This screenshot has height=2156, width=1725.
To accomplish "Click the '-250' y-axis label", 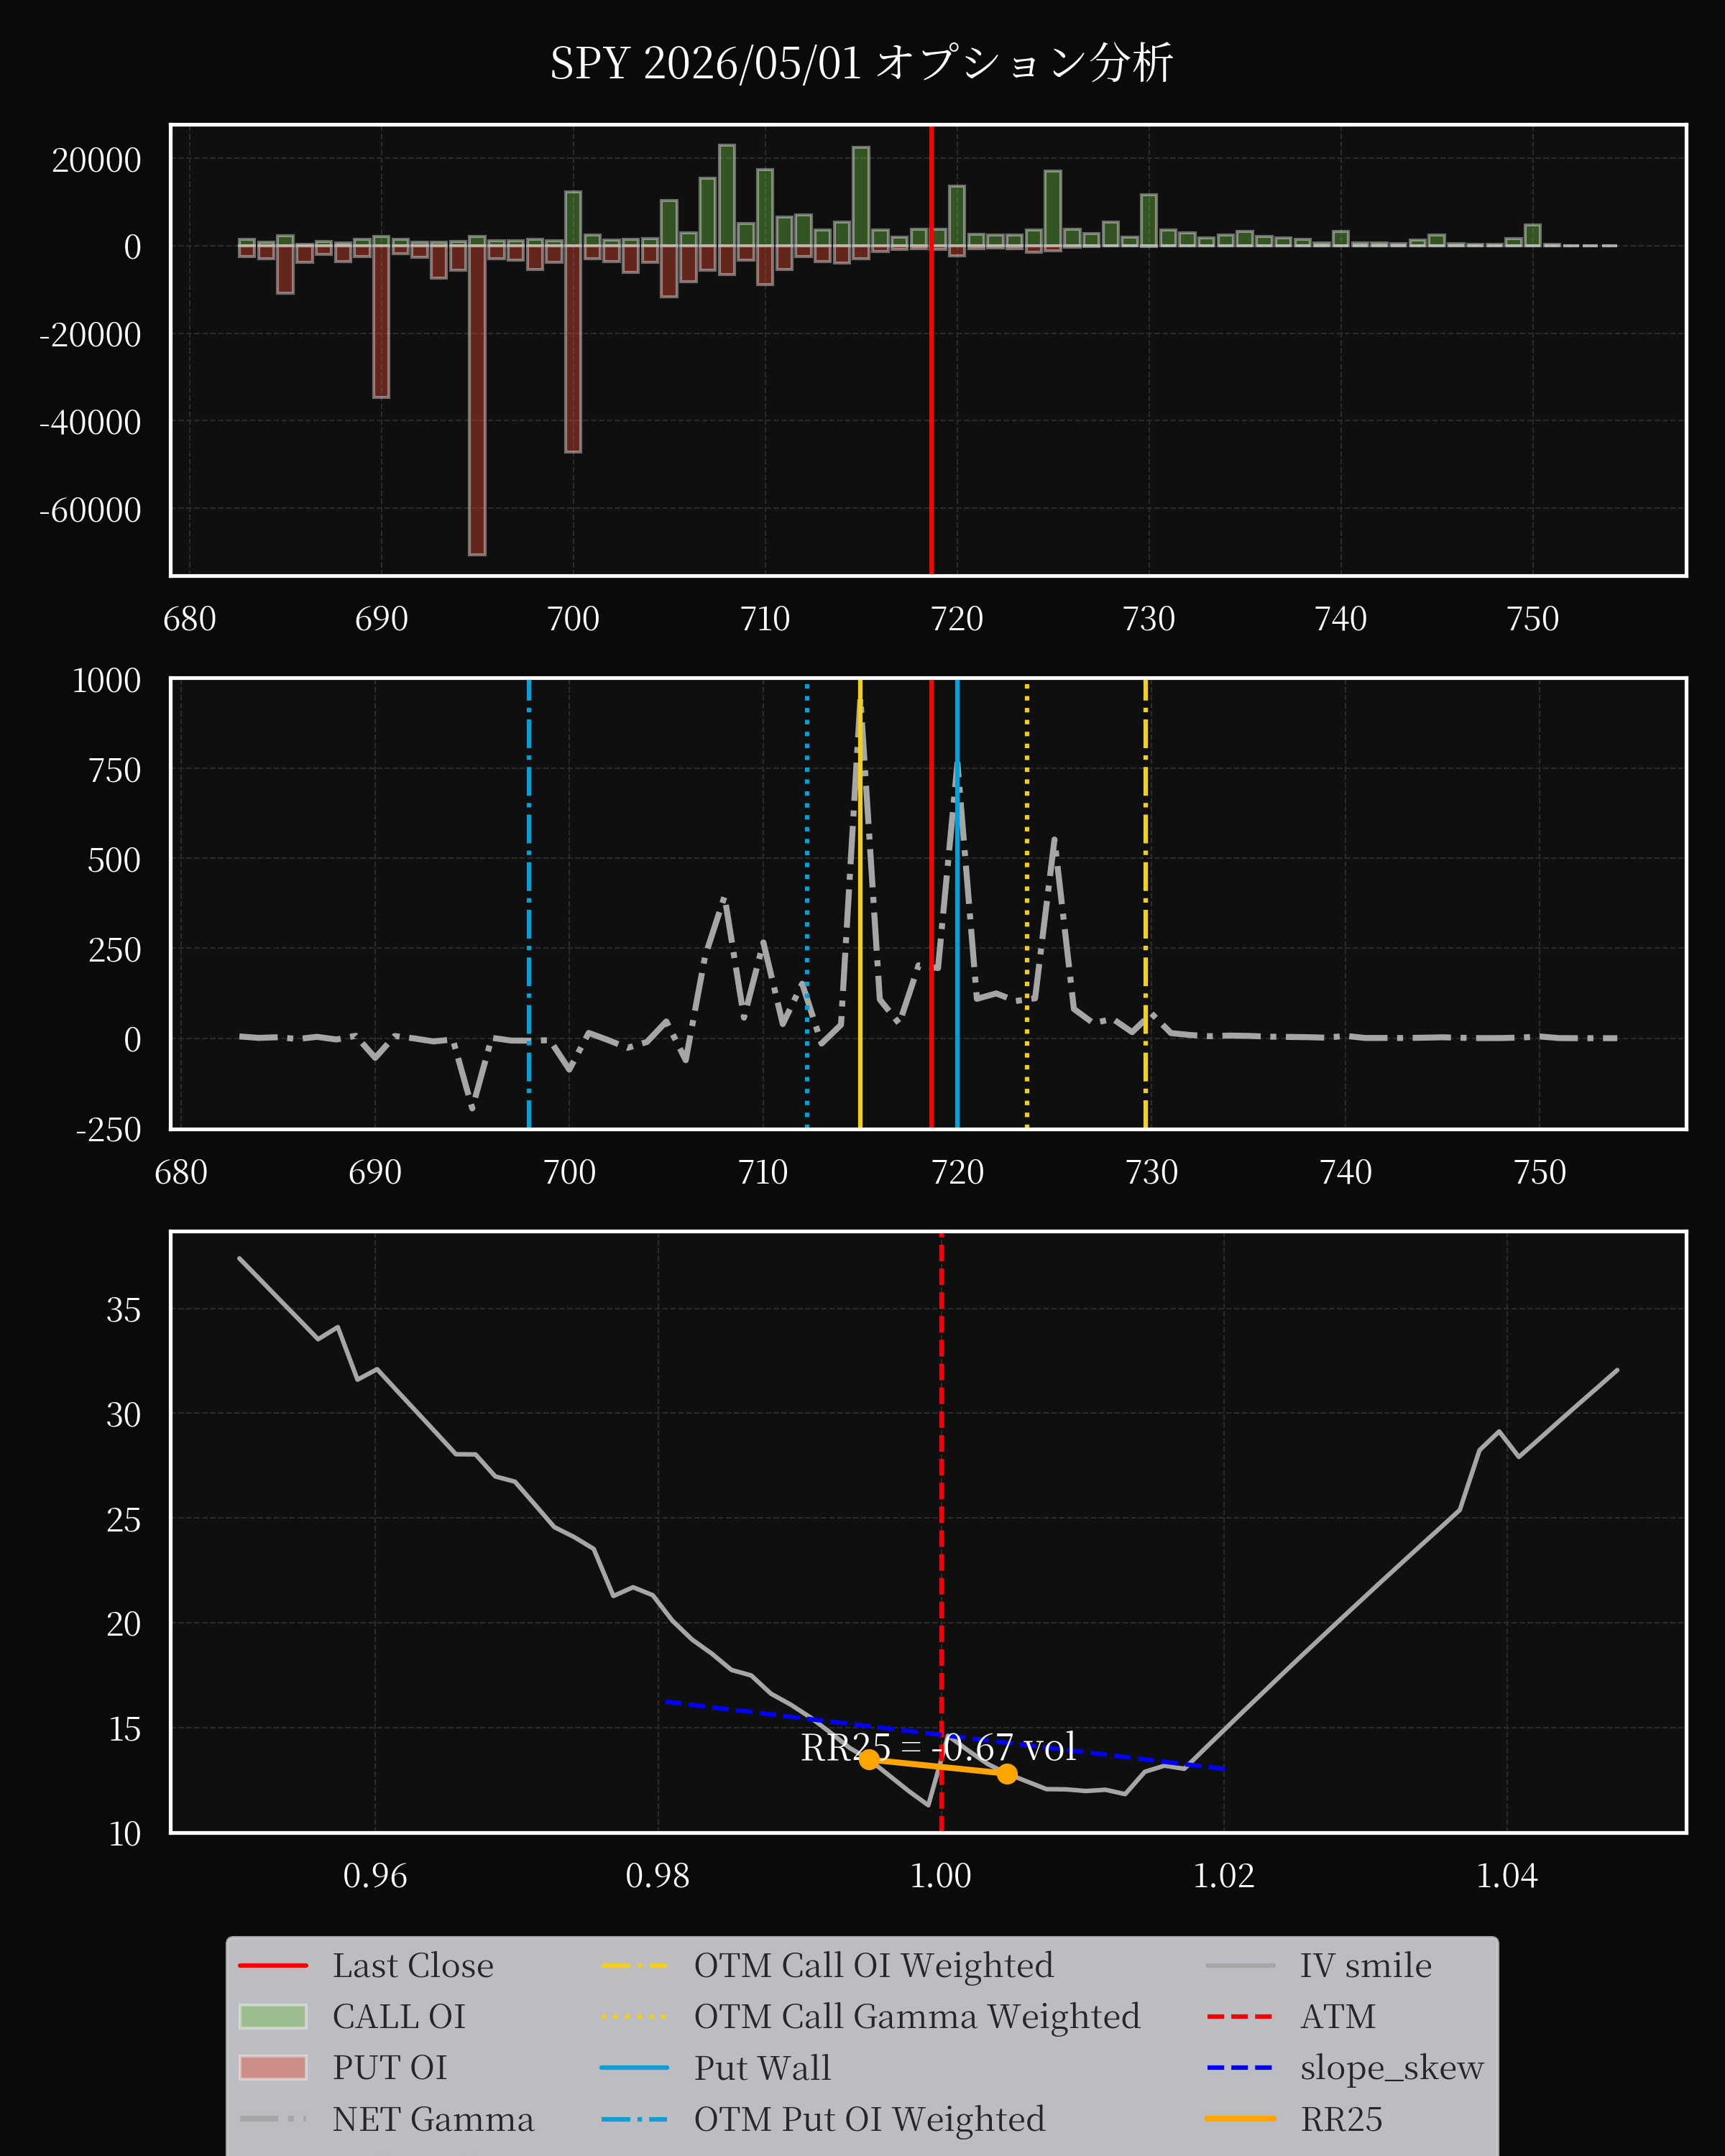I will (108, 1130).
